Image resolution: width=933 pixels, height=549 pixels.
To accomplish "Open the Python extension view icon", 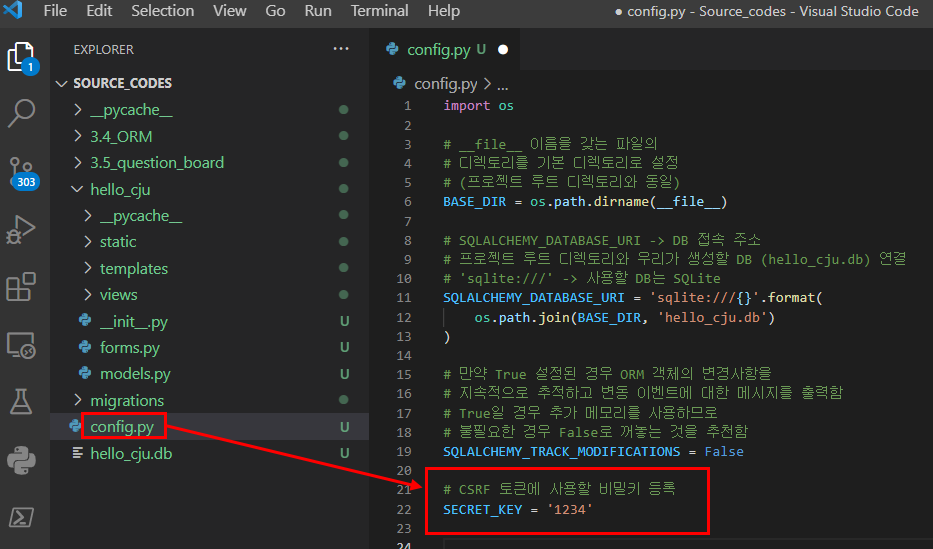I will click(x=21, y=460).
